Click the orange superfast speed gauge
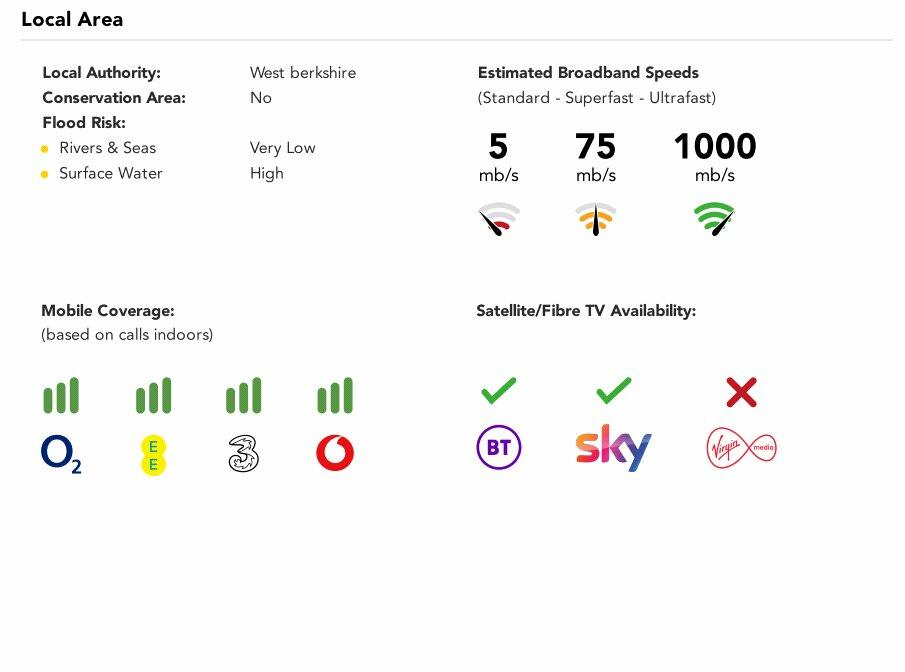905x672 pixels. (596, 218)
